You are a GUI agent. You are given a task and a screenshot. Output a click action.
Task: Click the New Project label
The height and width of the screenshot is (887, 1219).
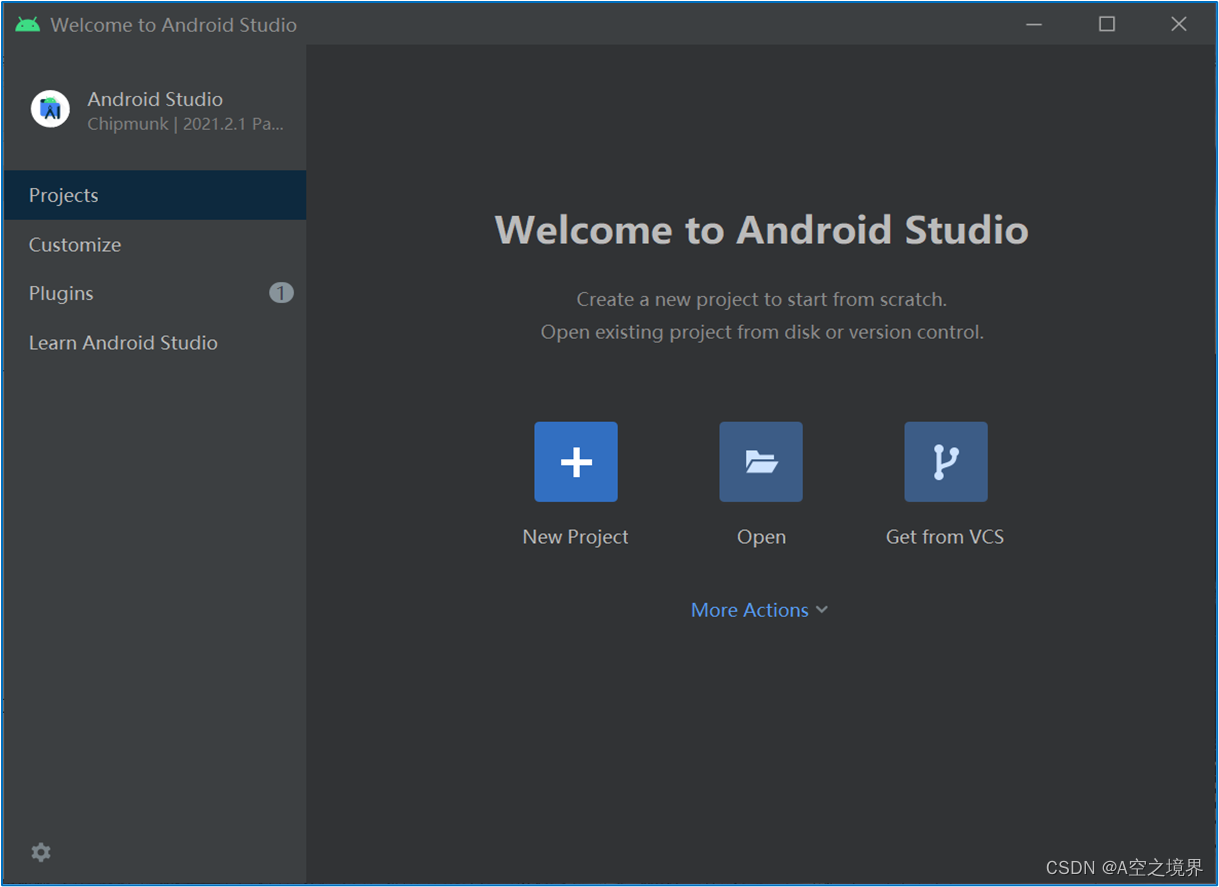(575, 537)
